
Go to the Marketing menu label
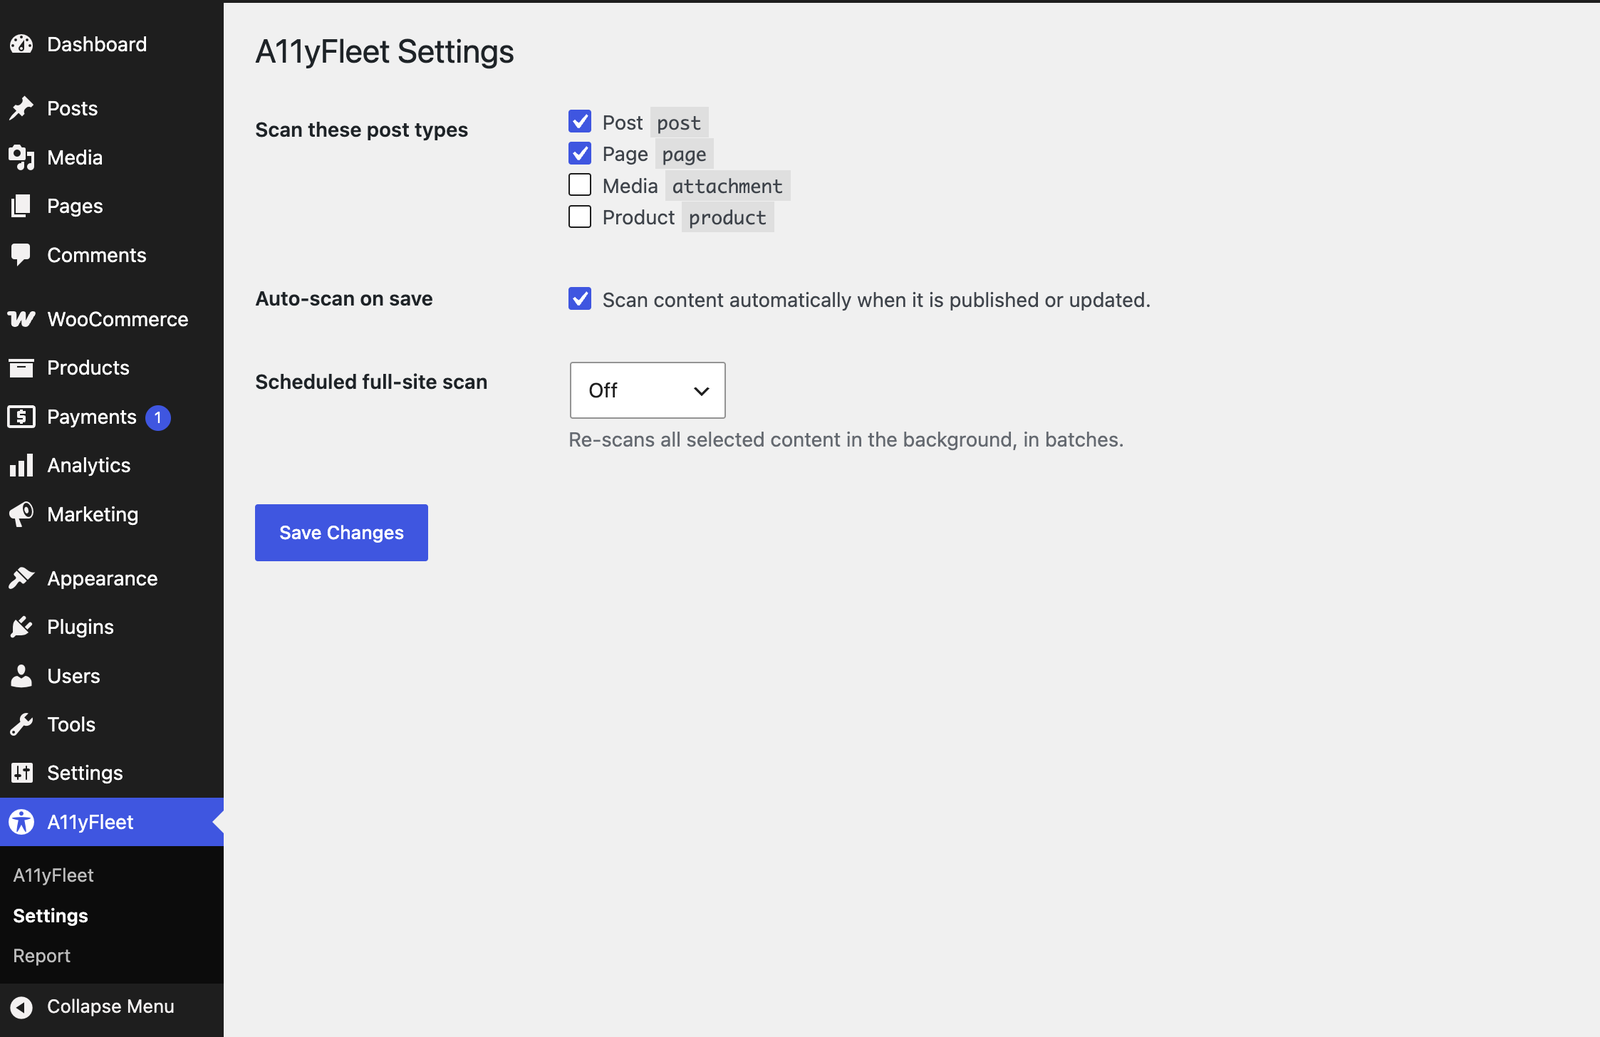[x=93, y=514]
